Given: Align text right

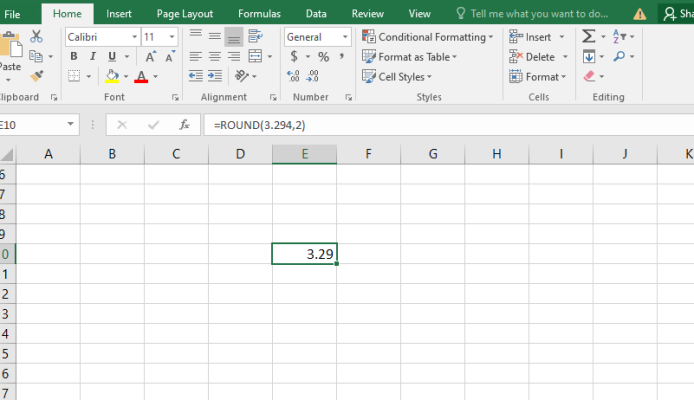Looking at the screenshot, I should pos(234,56).
